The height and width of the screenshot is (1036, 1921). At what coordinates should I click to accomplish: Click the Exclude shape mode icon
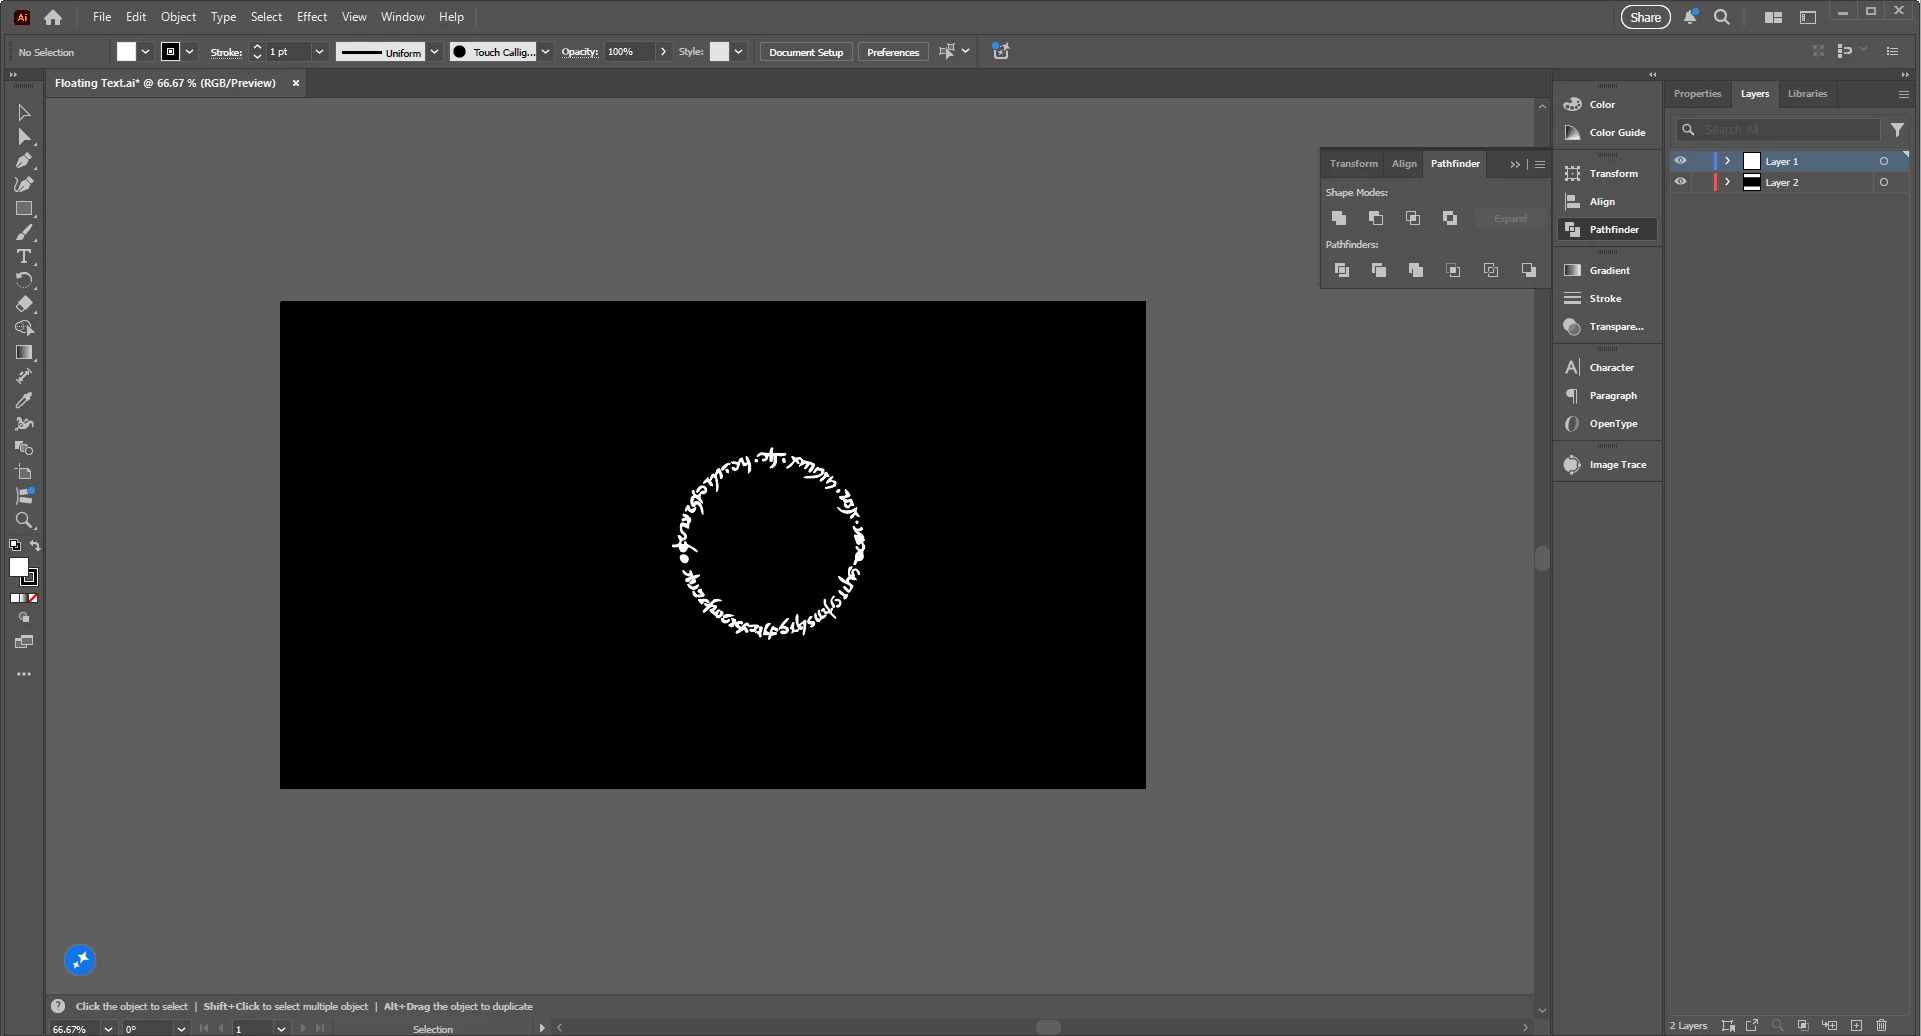coord(1450,218)
